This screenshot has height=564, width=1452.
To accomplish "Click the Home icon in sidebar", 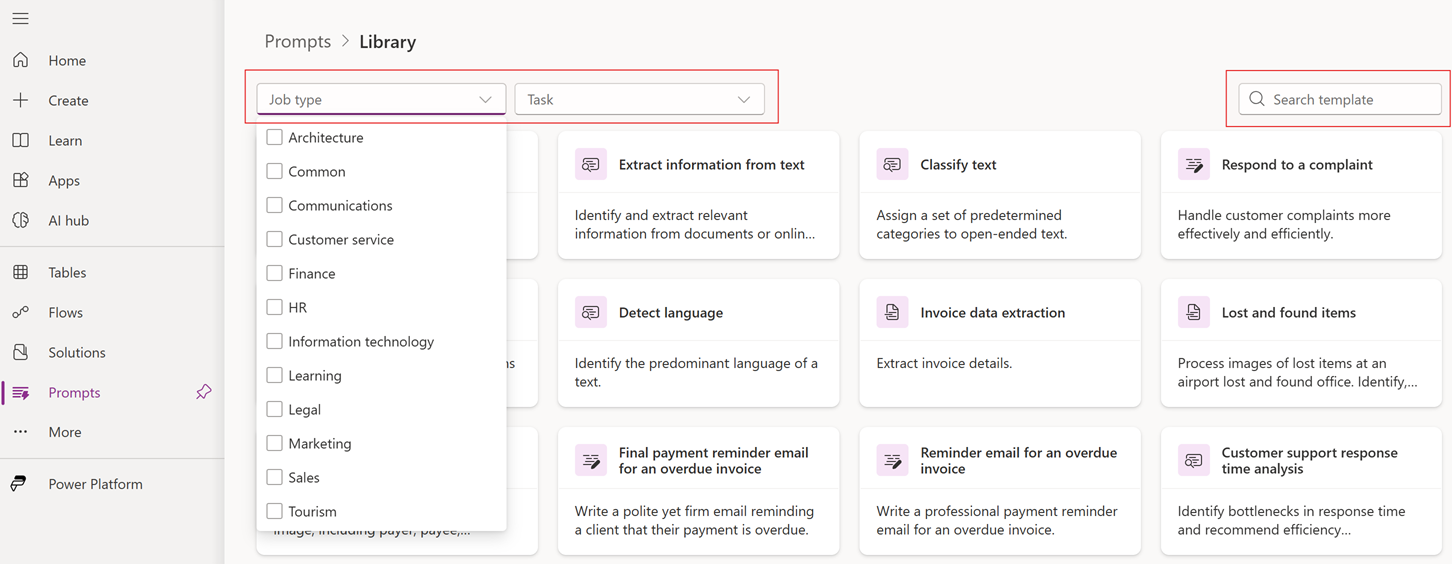I will tap(21, 60).
